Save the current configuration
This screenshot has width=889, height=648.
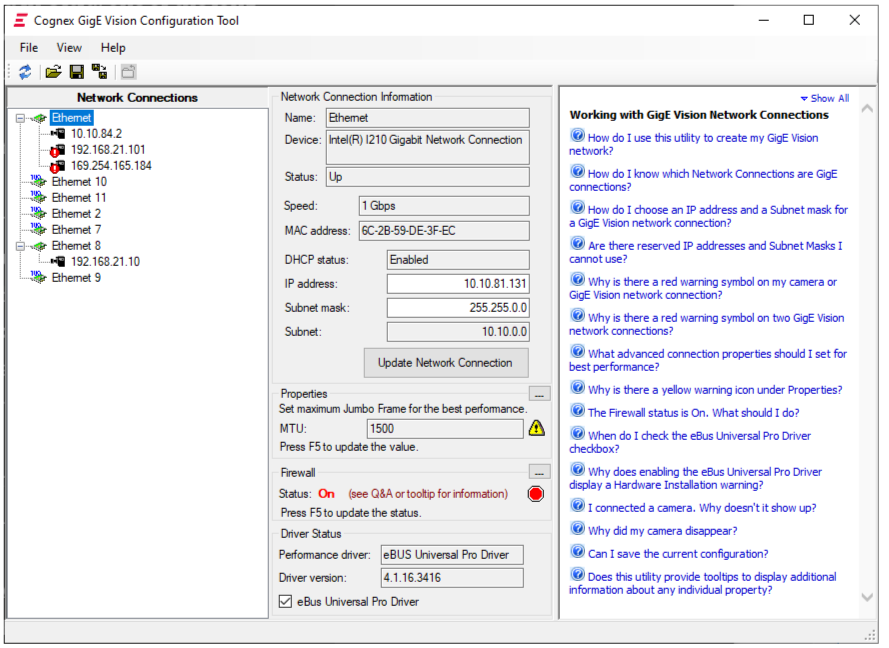tap(75, 71)
